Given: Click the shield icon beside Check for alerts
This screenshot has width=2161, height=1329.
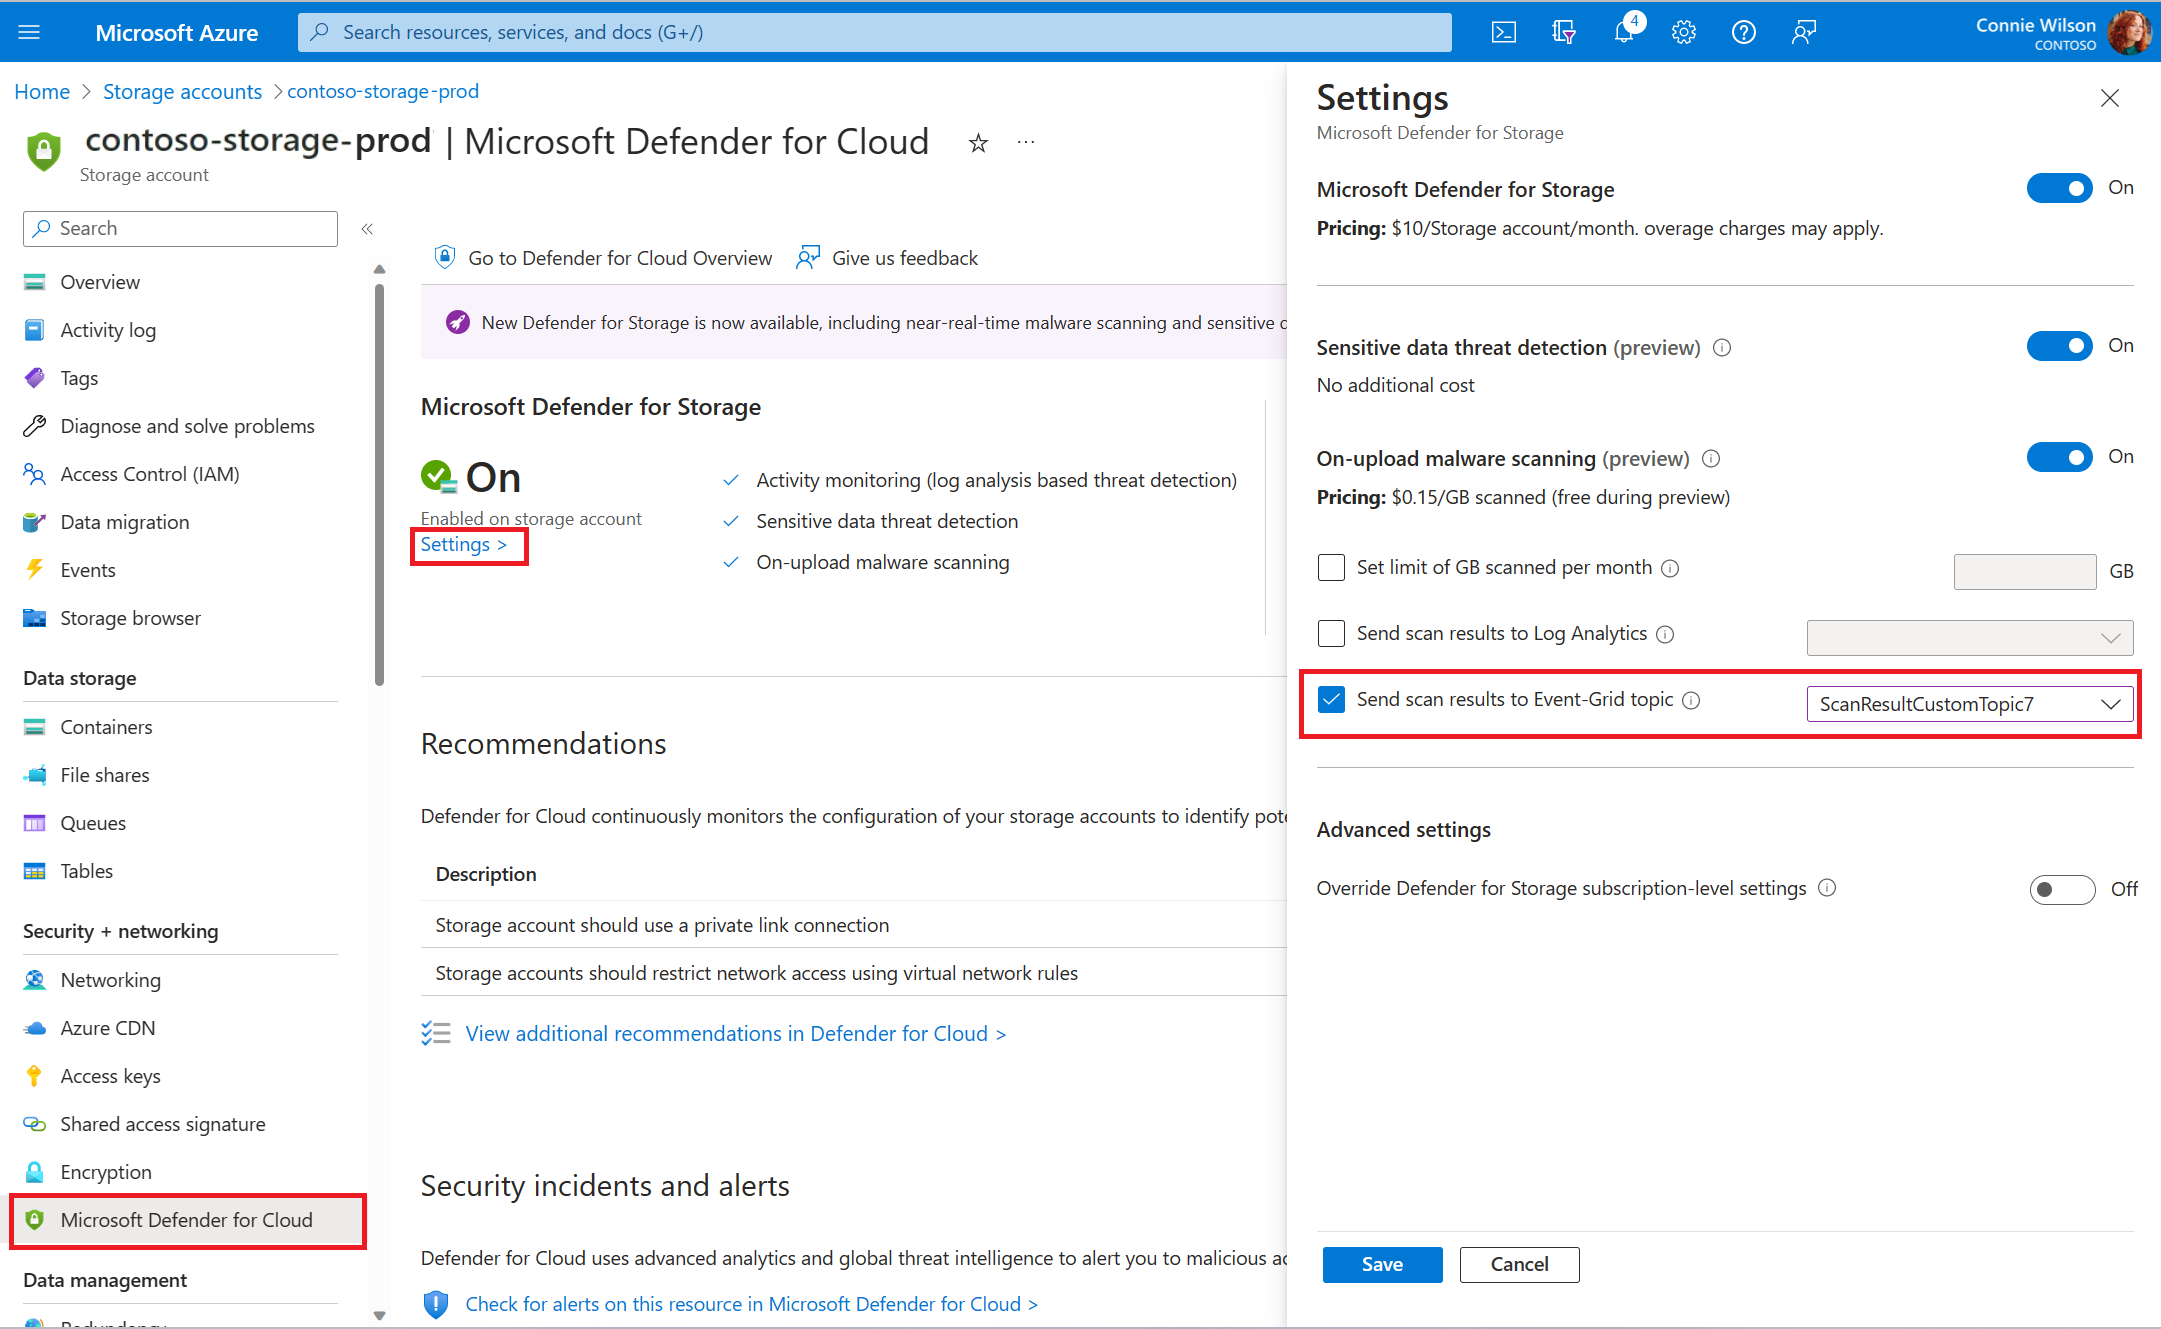Looking at the screenshot, I should pyautogui.click(x=436, y=1304).
